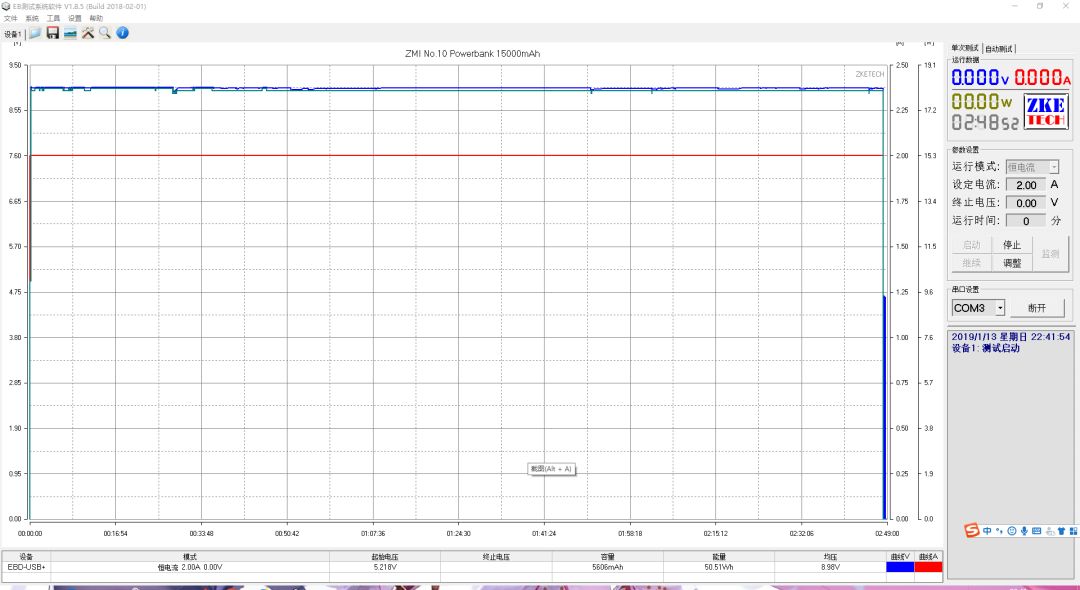Click the 截图(Alt + A) tooltip

pyautogui.click(x=551, y=469)
